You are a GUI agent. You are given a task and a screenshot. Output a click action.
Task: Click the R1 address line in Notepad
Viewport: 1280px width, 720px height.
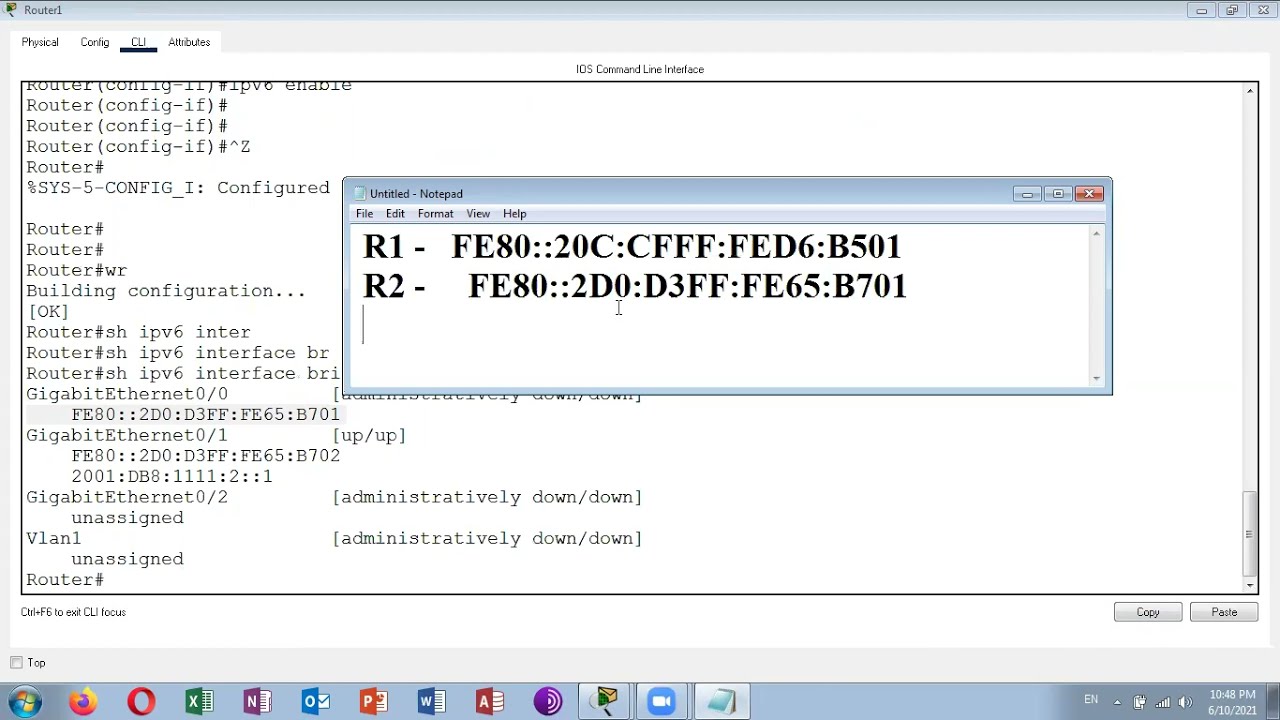(x=632, y=246)
